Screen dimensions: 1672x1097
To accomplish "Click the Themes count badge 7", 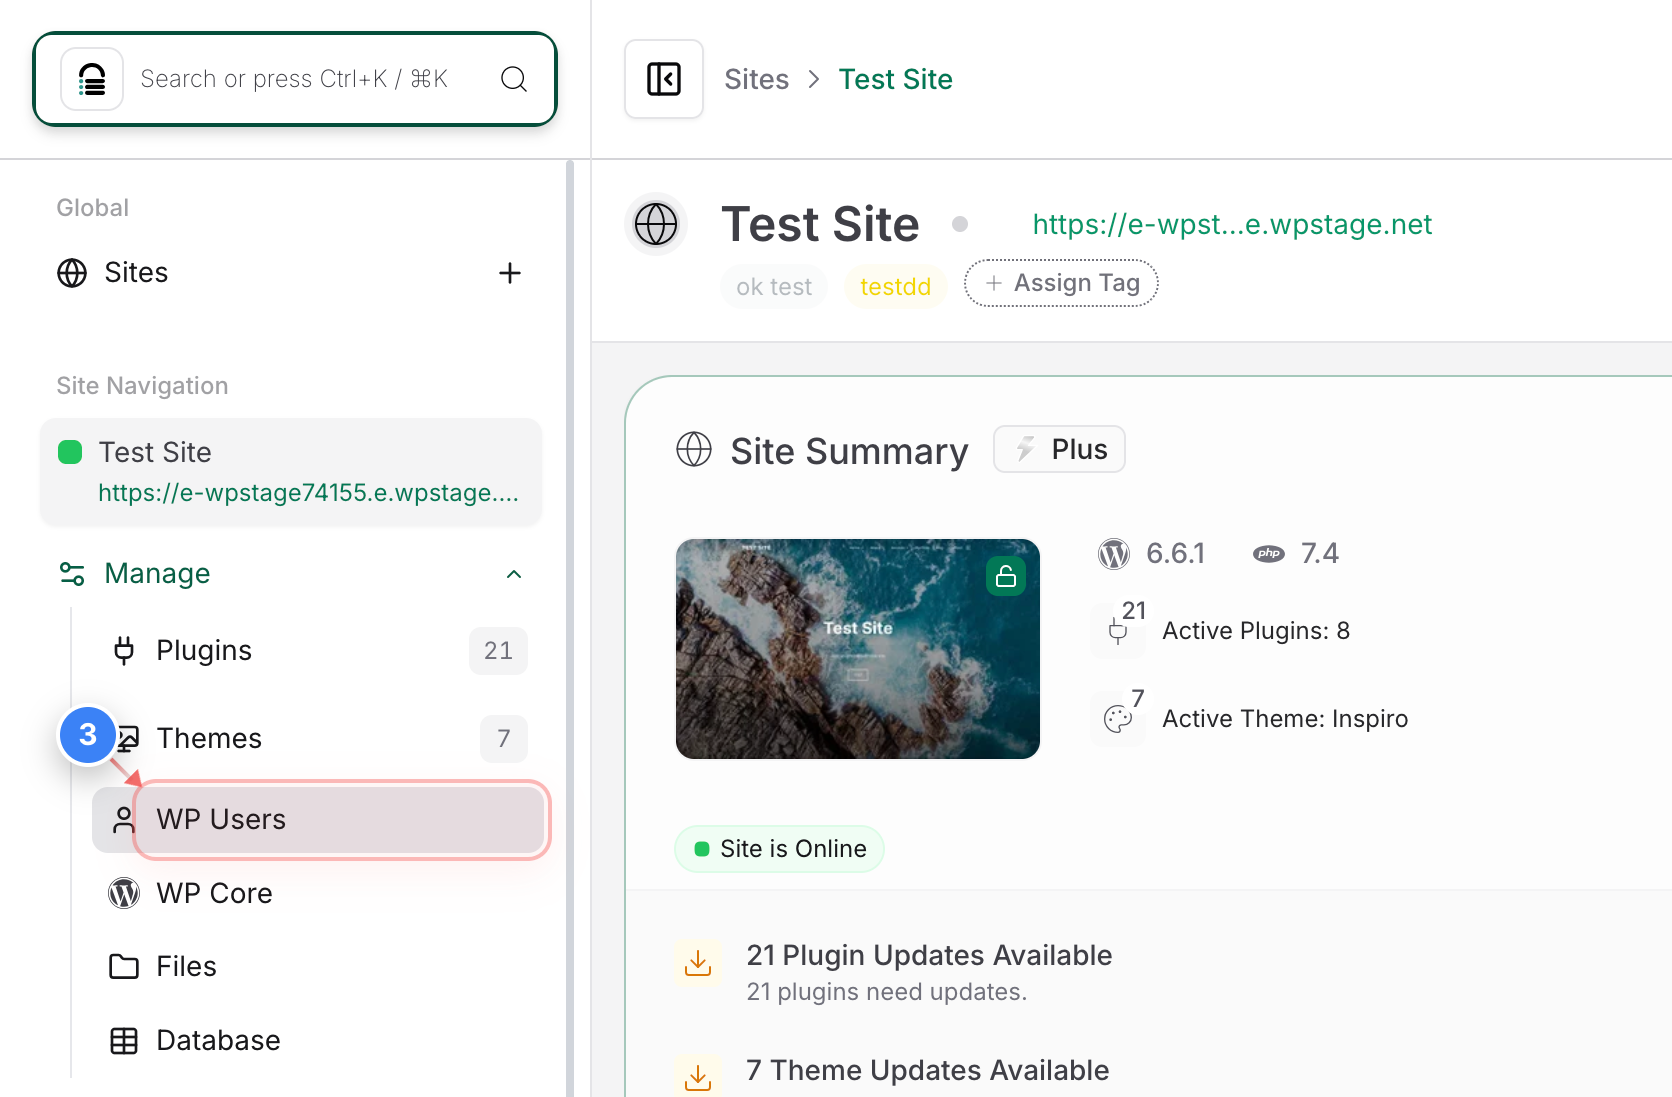I will point(504,739).
